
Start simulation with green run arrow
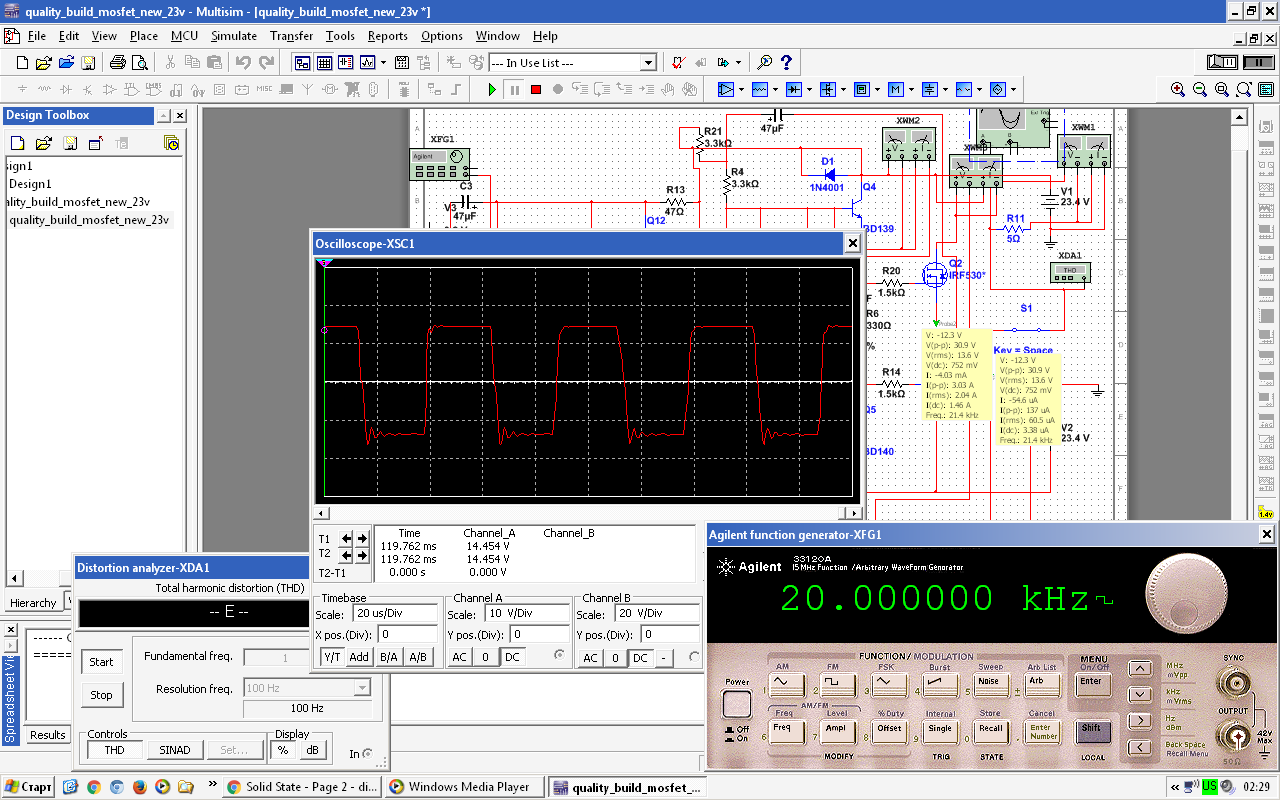pos(492,89)
